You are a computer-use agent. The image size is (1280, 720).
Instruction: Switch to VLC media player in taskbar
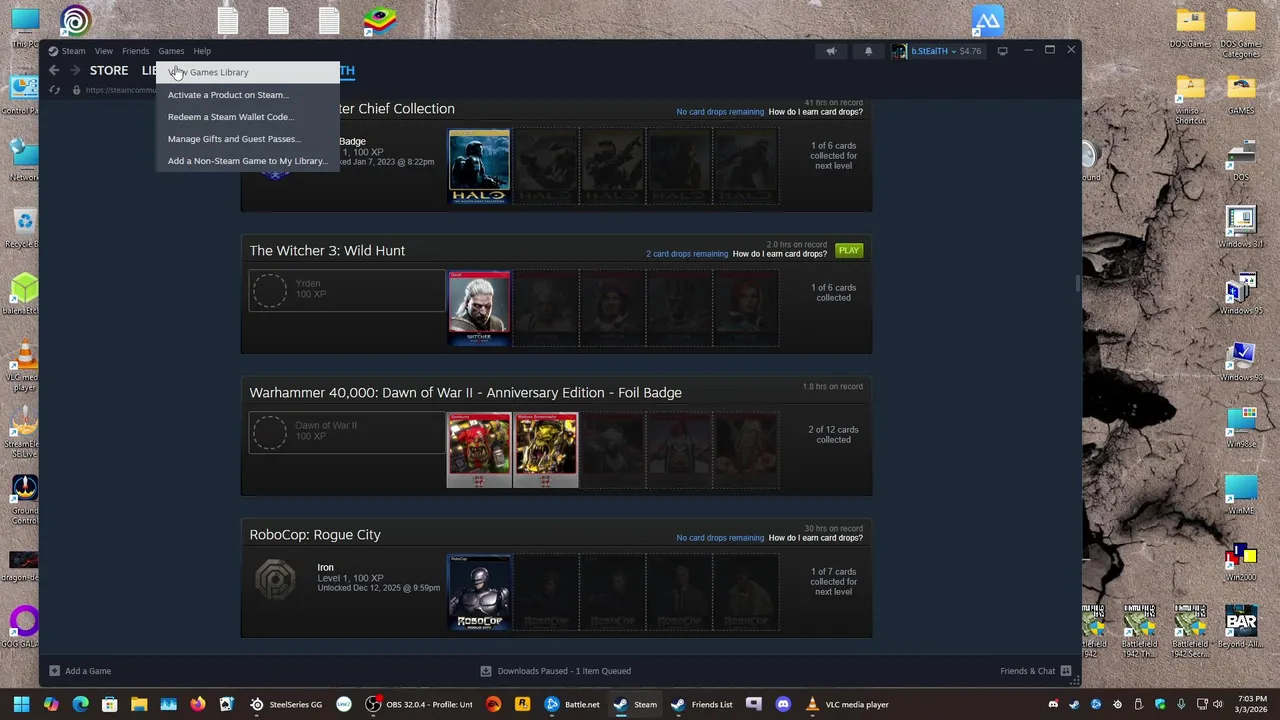click(x=848, y=704)
